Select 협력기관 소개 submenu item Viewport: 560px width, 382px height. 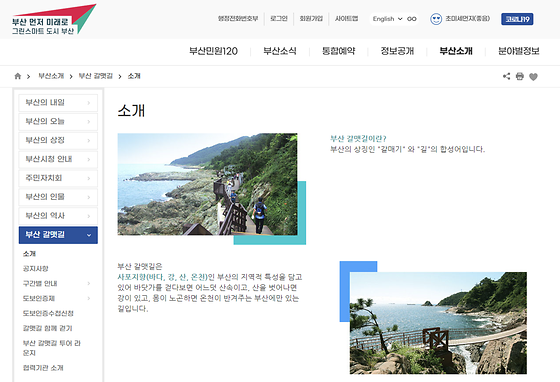tap(43, 368)
